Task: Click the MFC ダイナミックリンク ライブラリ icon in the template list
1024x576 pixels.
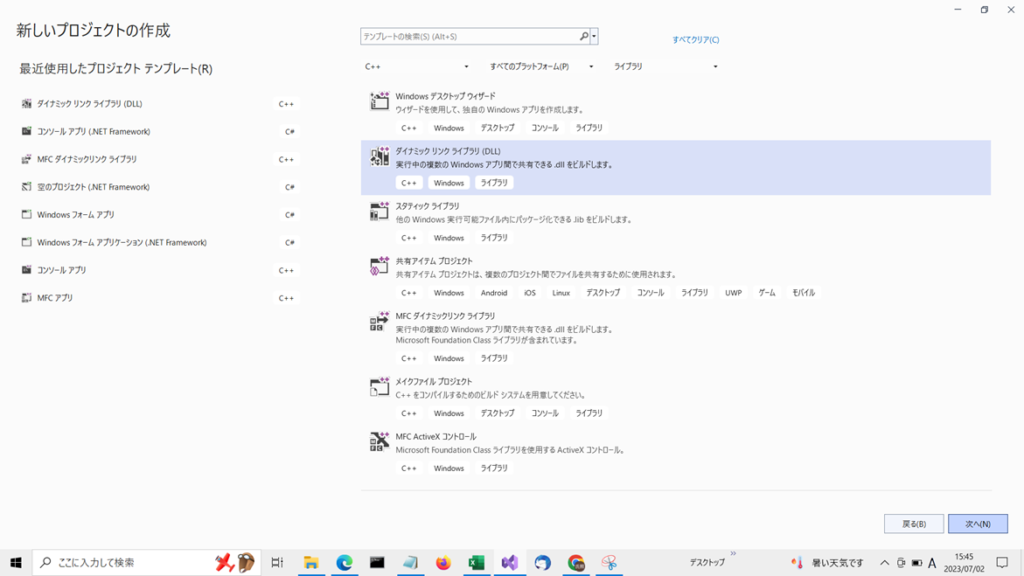Action: 379,321
